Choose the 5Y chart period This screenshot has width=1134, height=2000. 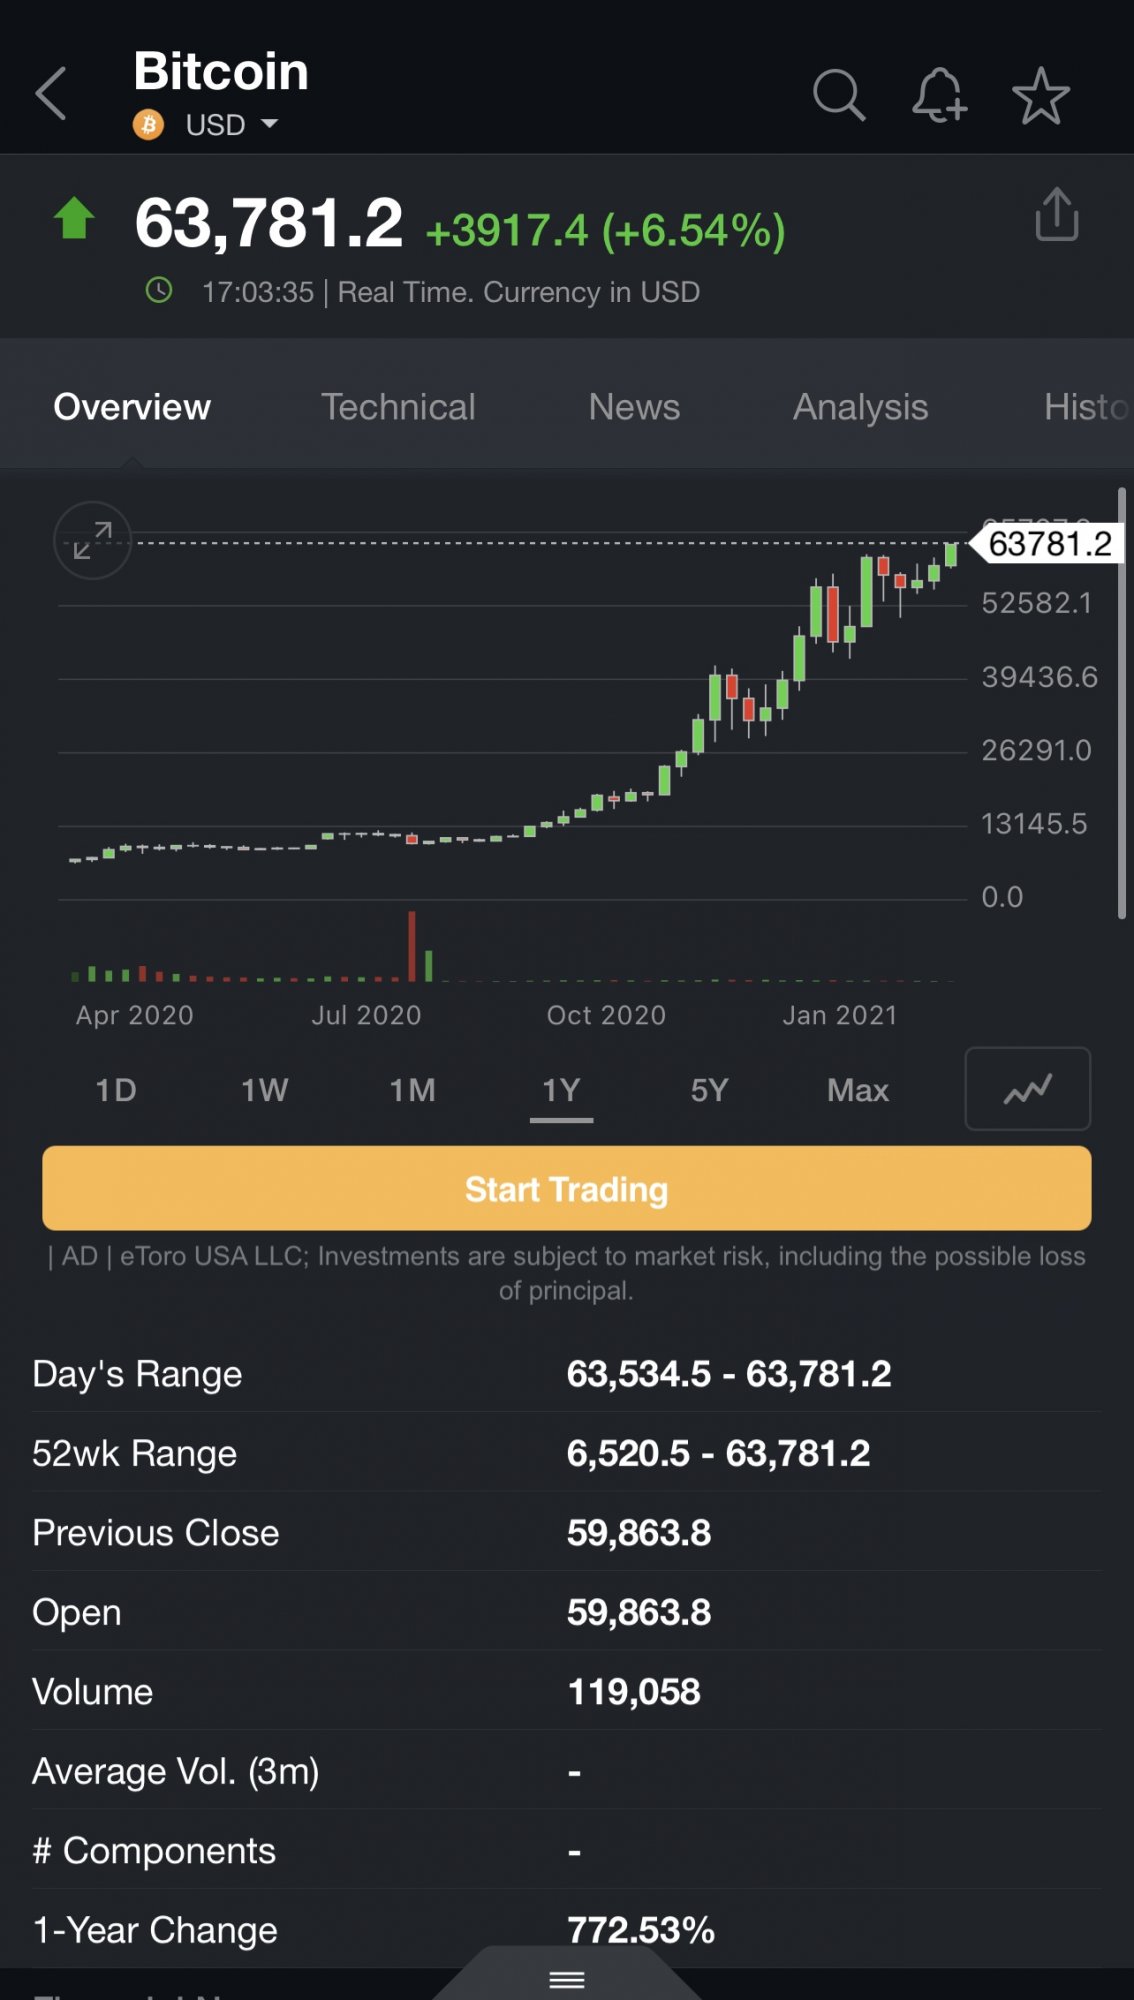pyautogui.click(x=709, y=1090)
